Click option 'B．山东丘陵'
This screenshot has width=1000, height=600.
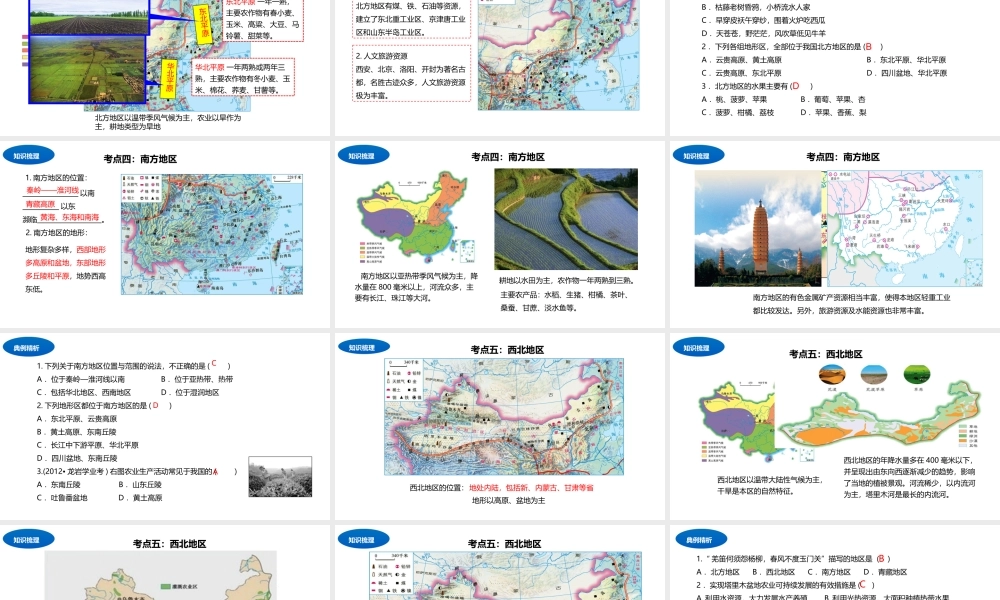[x=140, y=485]
